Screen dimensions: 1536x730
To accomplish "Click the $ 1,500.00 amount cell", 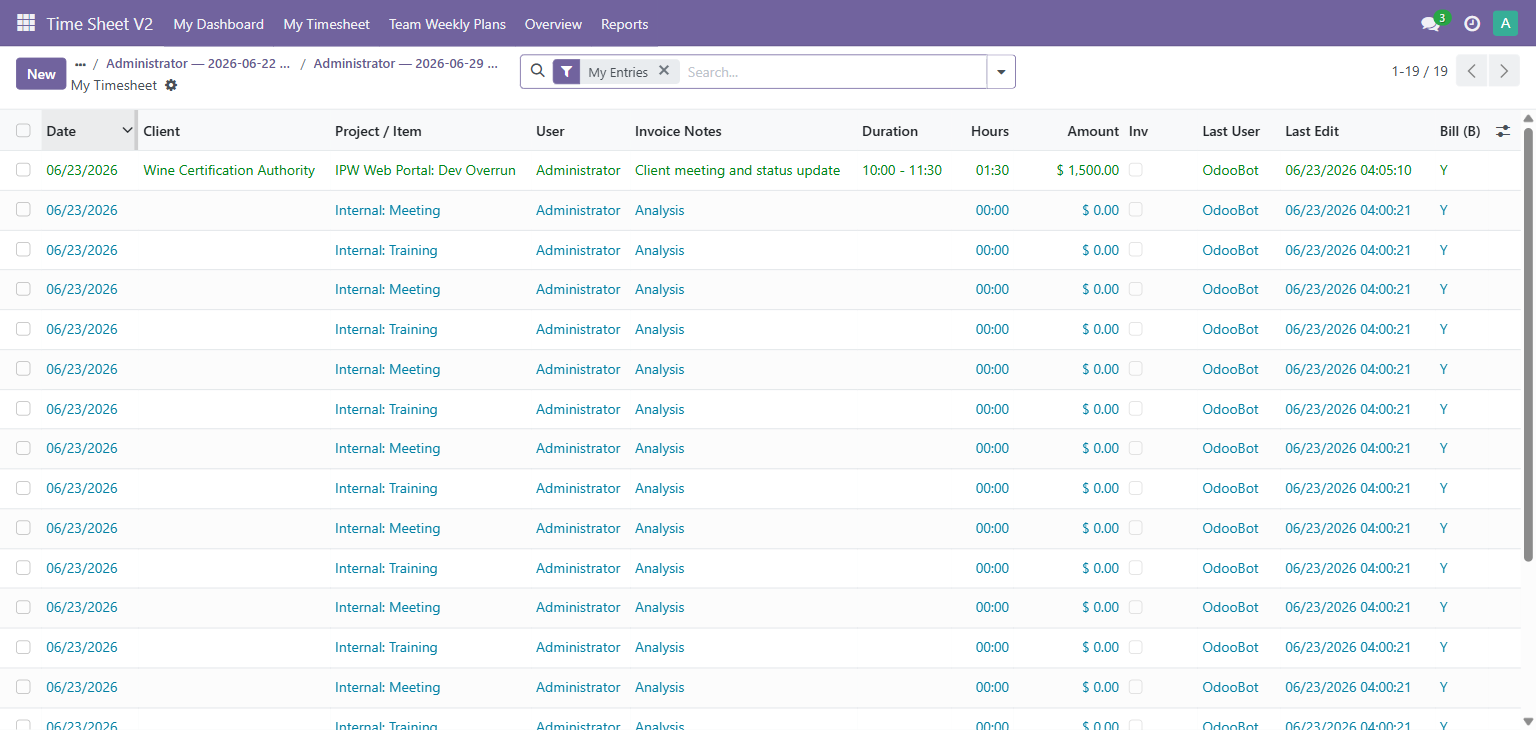I will click(x=1088, y=170).
